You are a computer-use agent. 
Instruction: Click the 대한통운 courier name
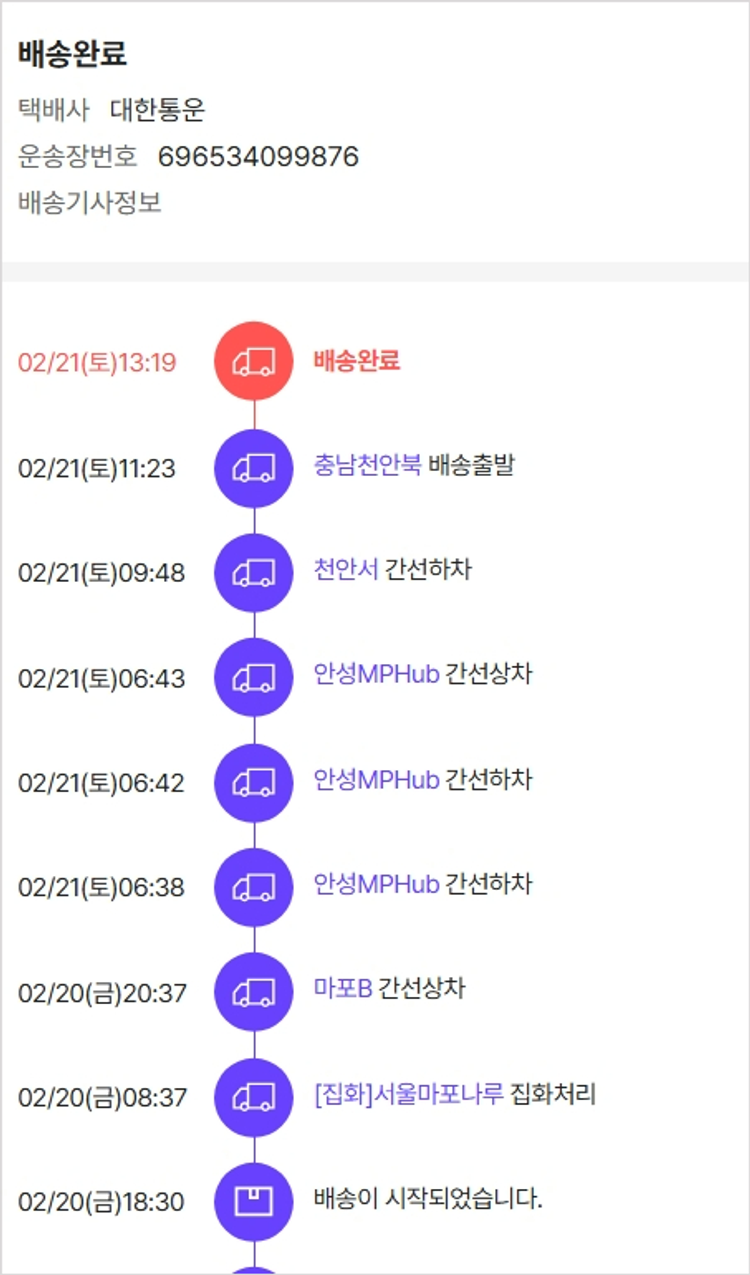(157, 110)
